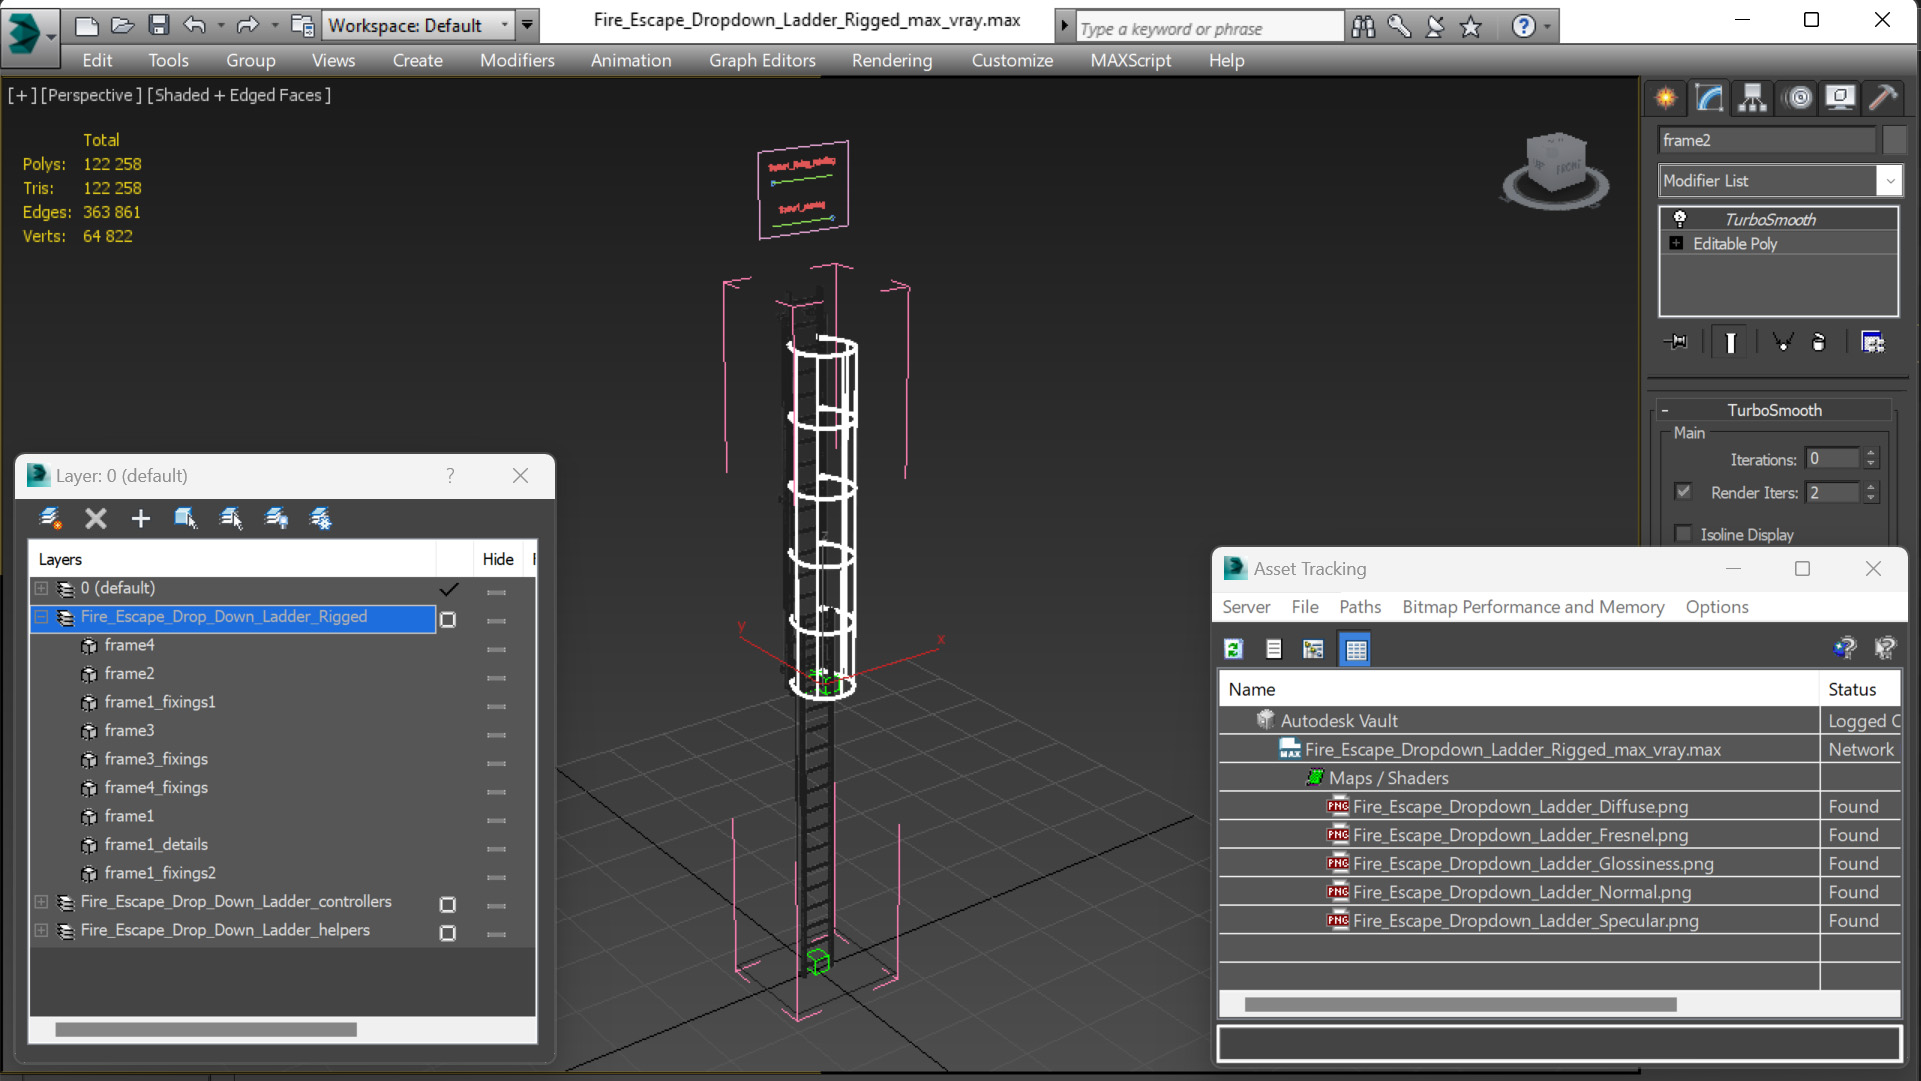Toggle TurboSmooth modifier lightbulb visibility

[1680, 219]
